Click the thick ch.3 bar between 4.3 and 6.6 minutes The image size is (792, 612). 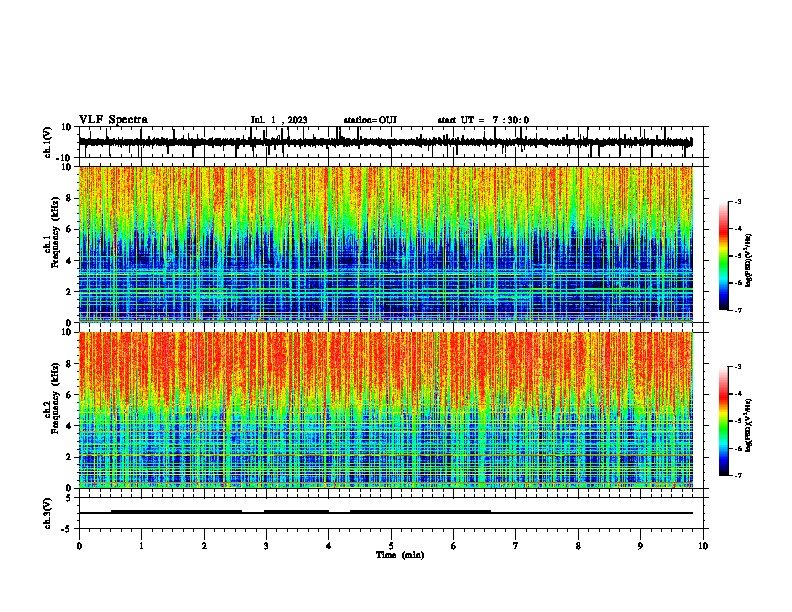(x=420, y=512)
